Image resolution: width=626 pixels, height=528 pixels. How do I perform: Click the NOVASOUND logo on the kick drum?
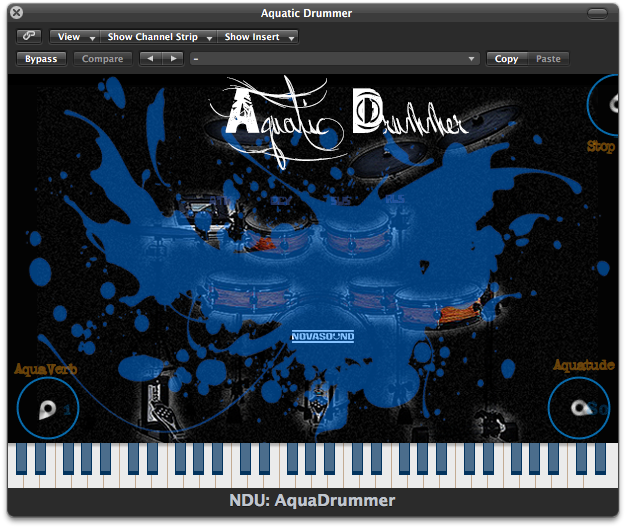pyautogui.click(x=323, y=336)
